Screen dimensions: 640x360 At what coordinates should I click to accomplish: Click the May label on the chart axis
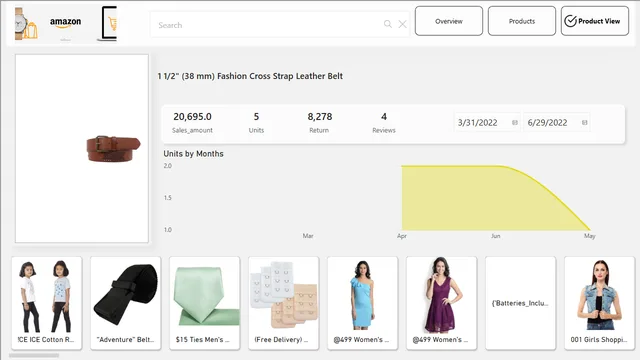[x=589, y=236]
